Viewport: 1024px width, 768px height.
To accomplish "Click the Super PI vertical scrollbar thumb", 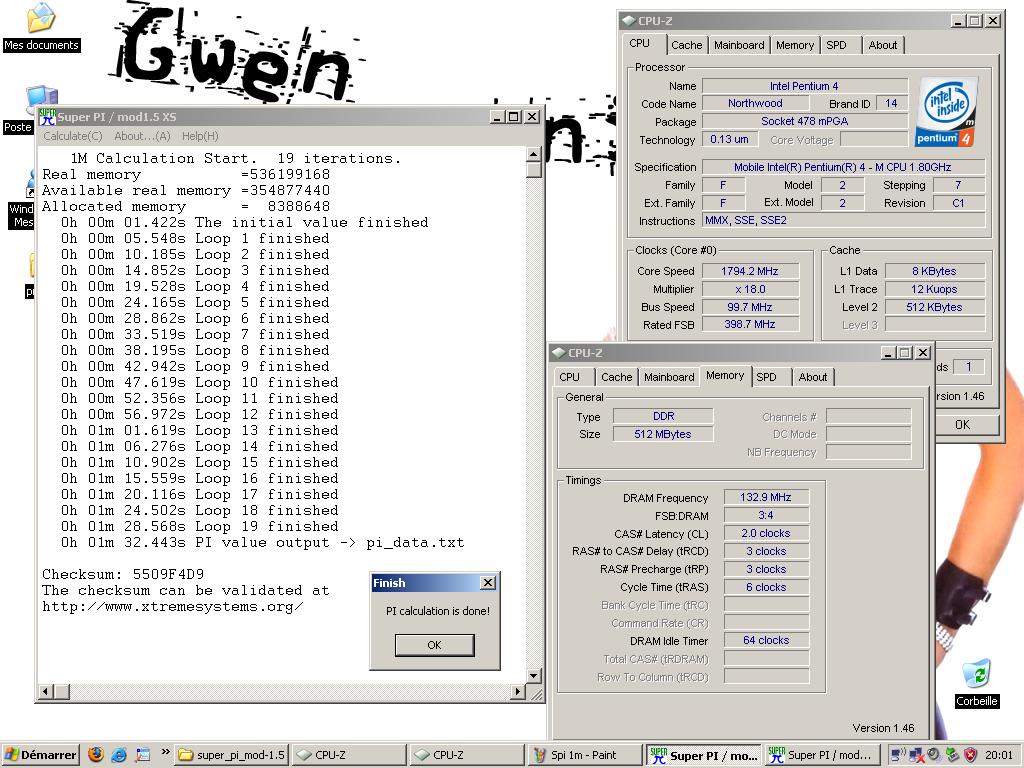I will [534, 170].
